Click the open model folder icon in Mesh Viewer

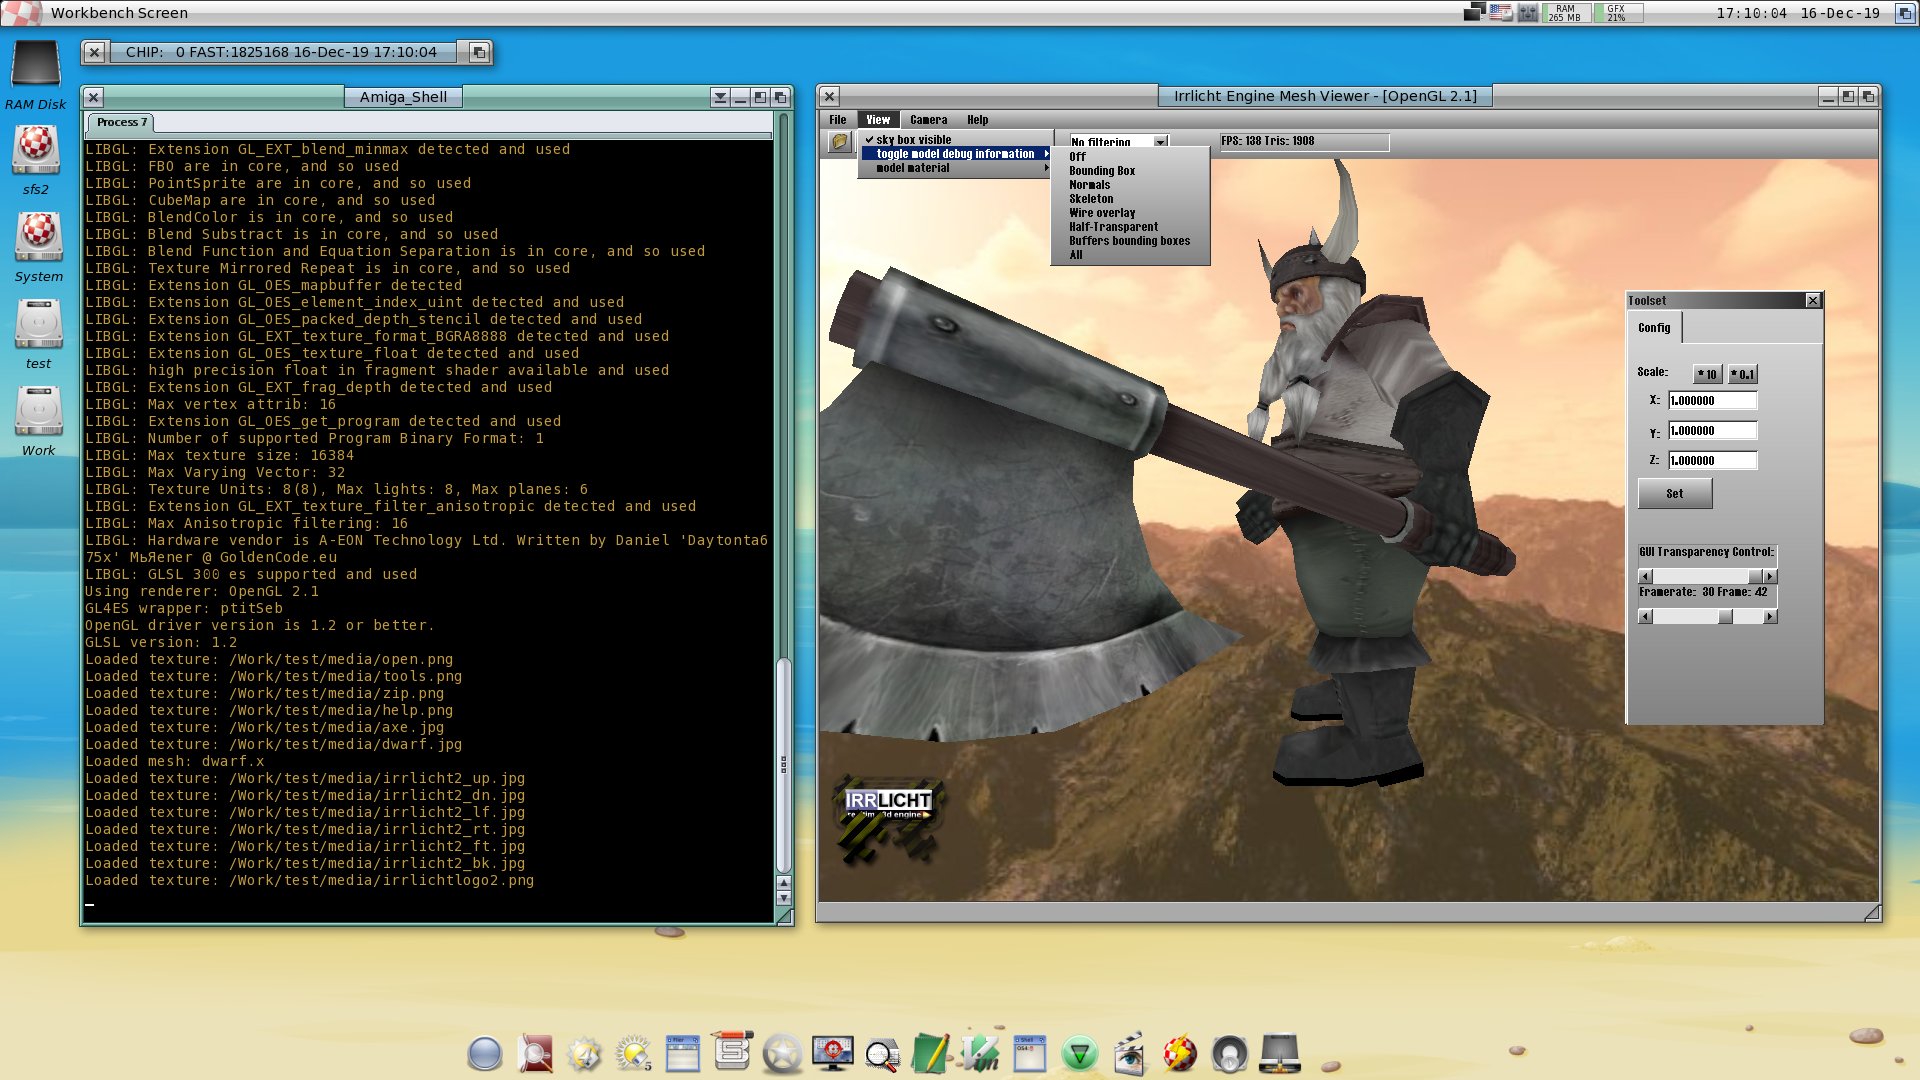tap(838, 142)
